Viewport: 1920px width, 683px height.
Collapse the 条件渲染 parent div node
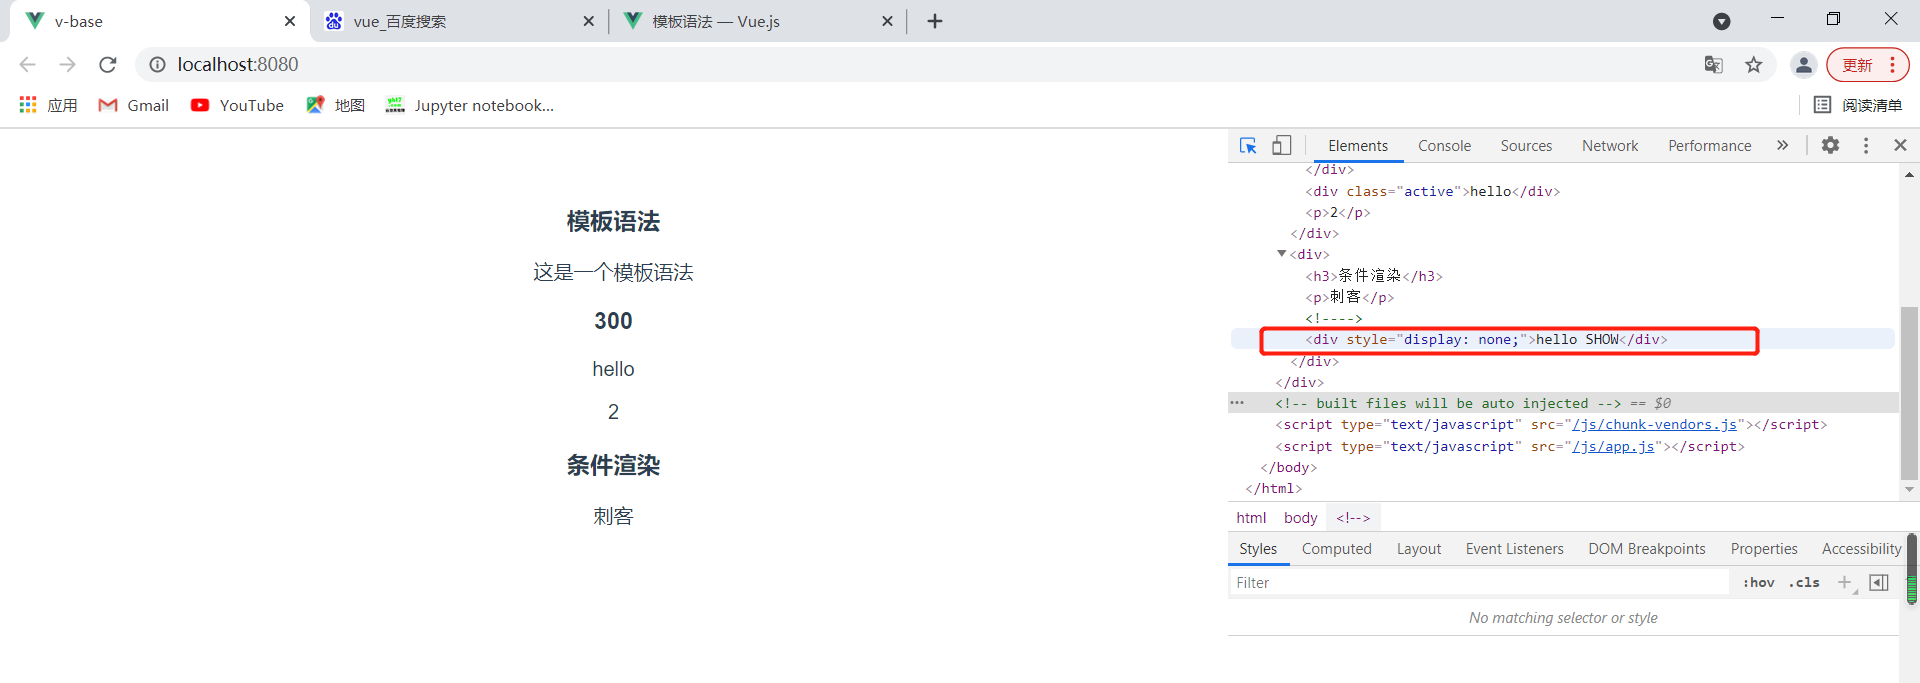point(1282,254)
